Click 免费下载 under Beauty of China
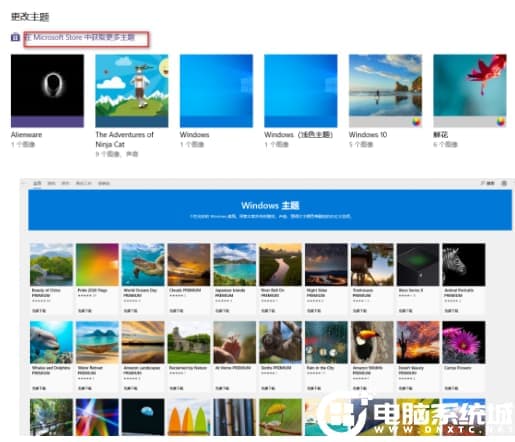Screen dimensions: 515x442 click(39, 311)
